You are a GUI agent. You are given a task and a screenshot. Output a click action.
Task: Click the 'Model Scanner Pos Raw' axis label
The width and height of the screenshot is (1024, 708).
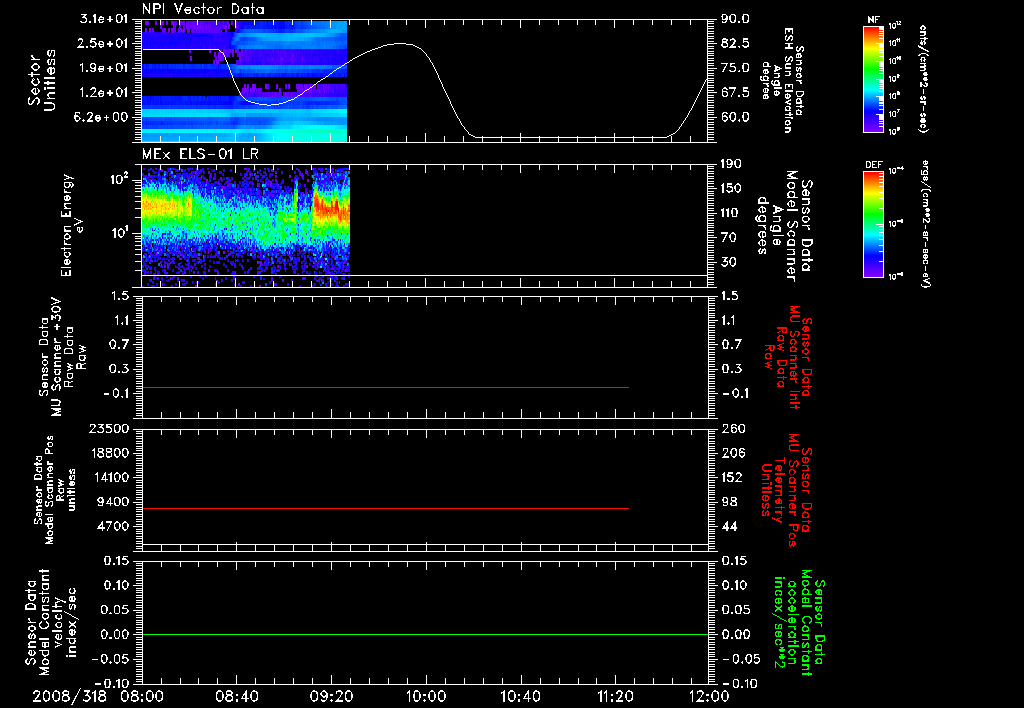pos(55,490)
